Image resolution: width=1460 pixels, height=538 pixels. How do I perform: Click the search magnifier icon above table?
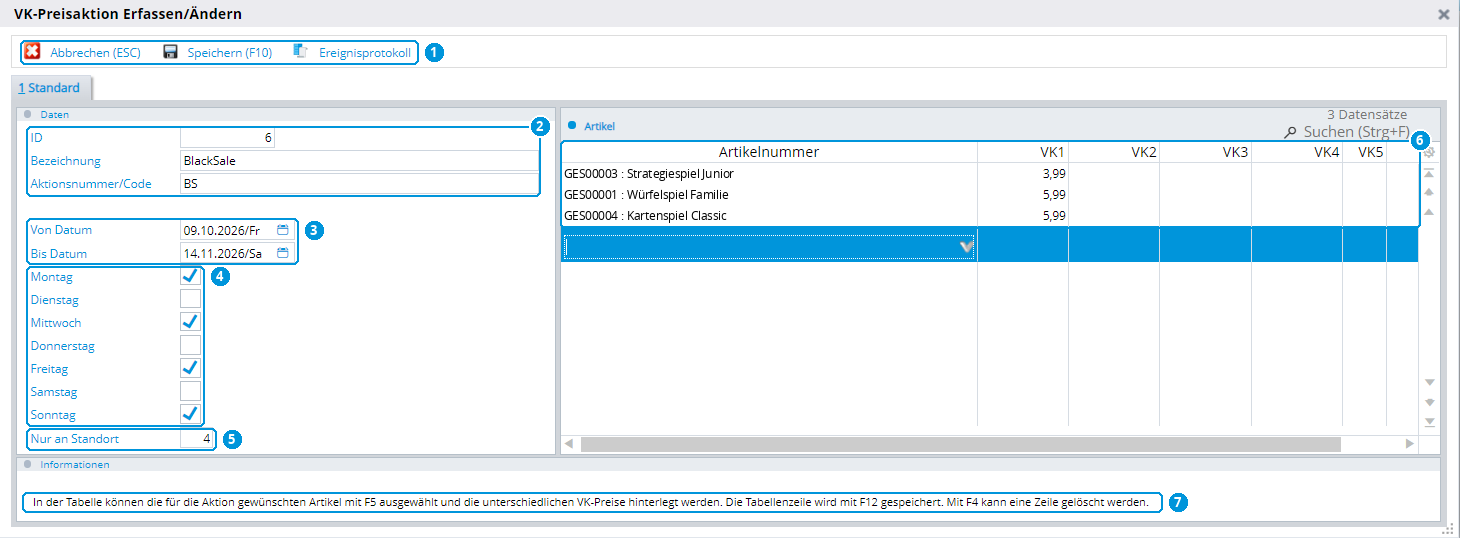[1291, 132]
